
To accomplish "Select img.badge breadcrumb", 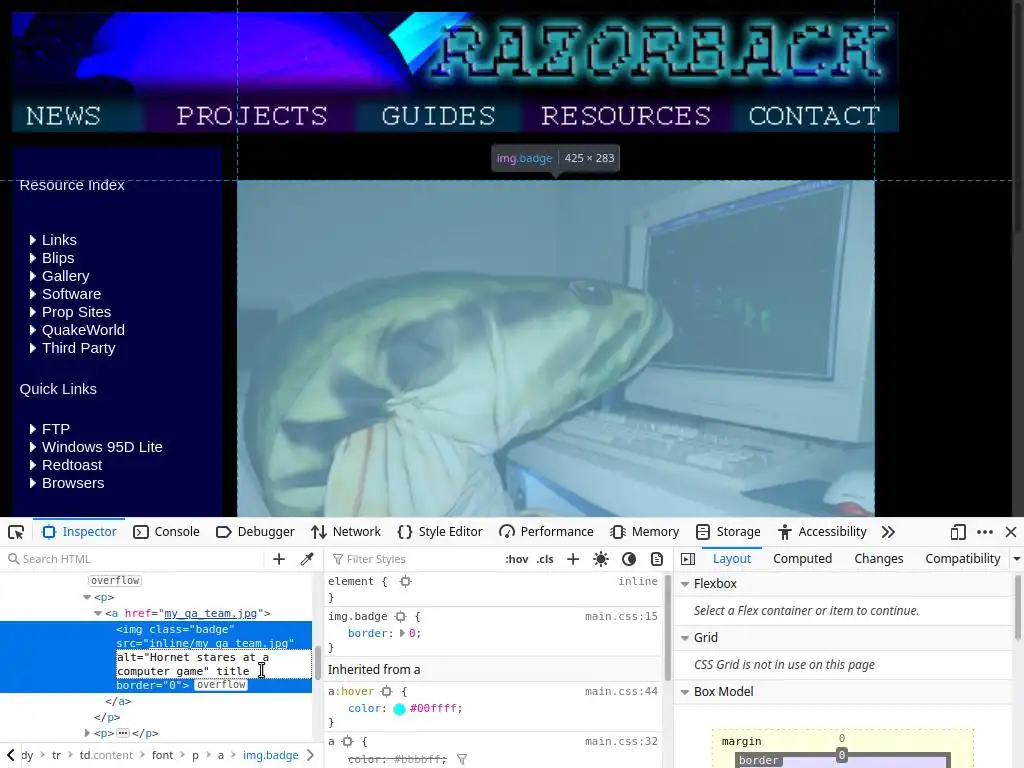I will [x=270, y=756].
